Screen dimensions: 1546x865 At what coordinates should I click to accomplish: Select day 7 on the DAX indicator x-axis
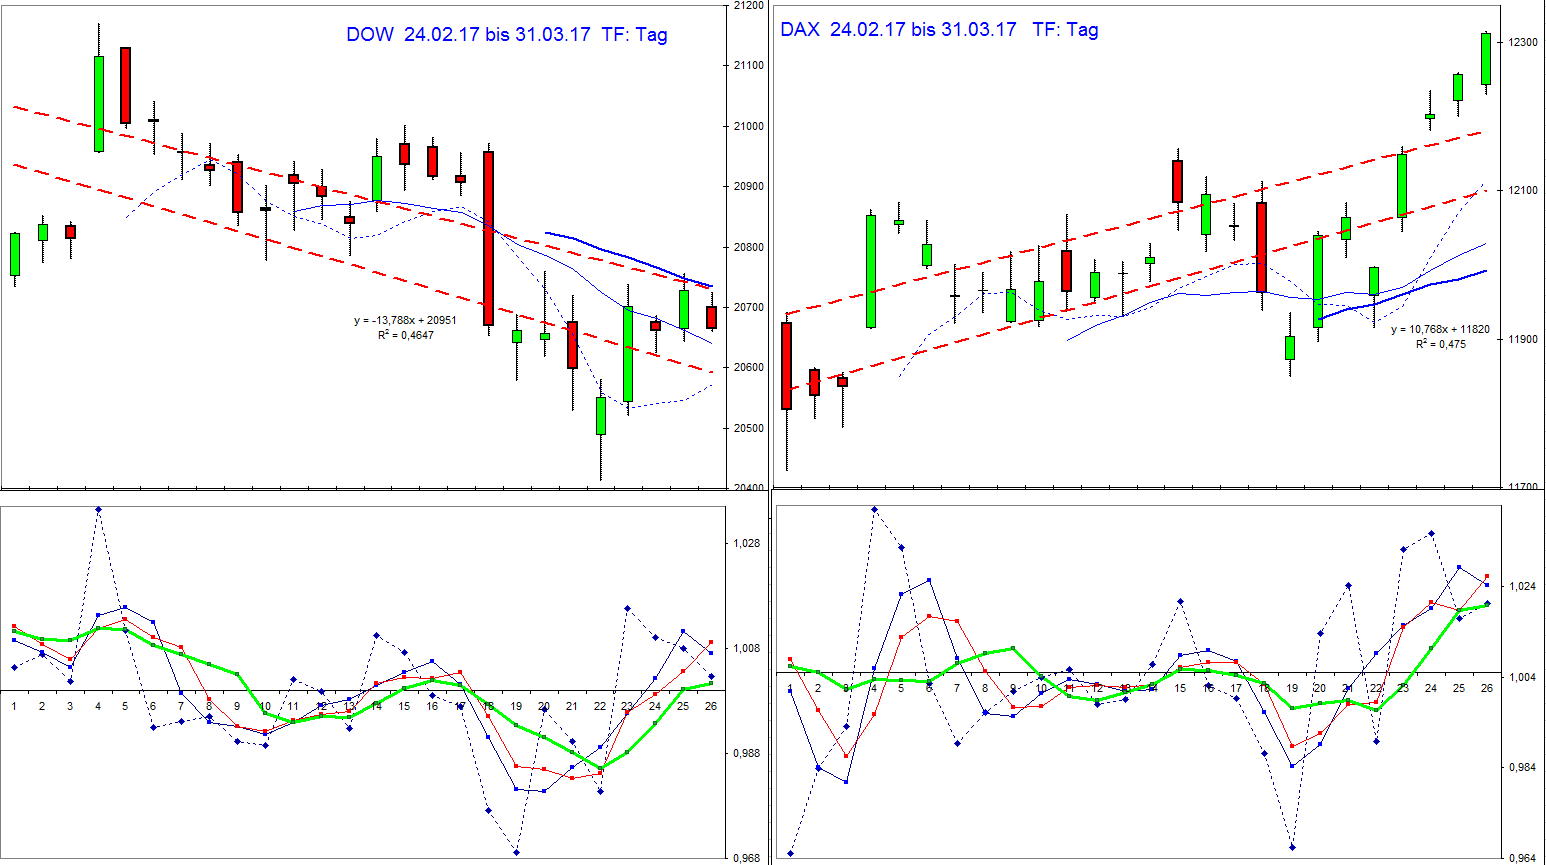[957, 688]
